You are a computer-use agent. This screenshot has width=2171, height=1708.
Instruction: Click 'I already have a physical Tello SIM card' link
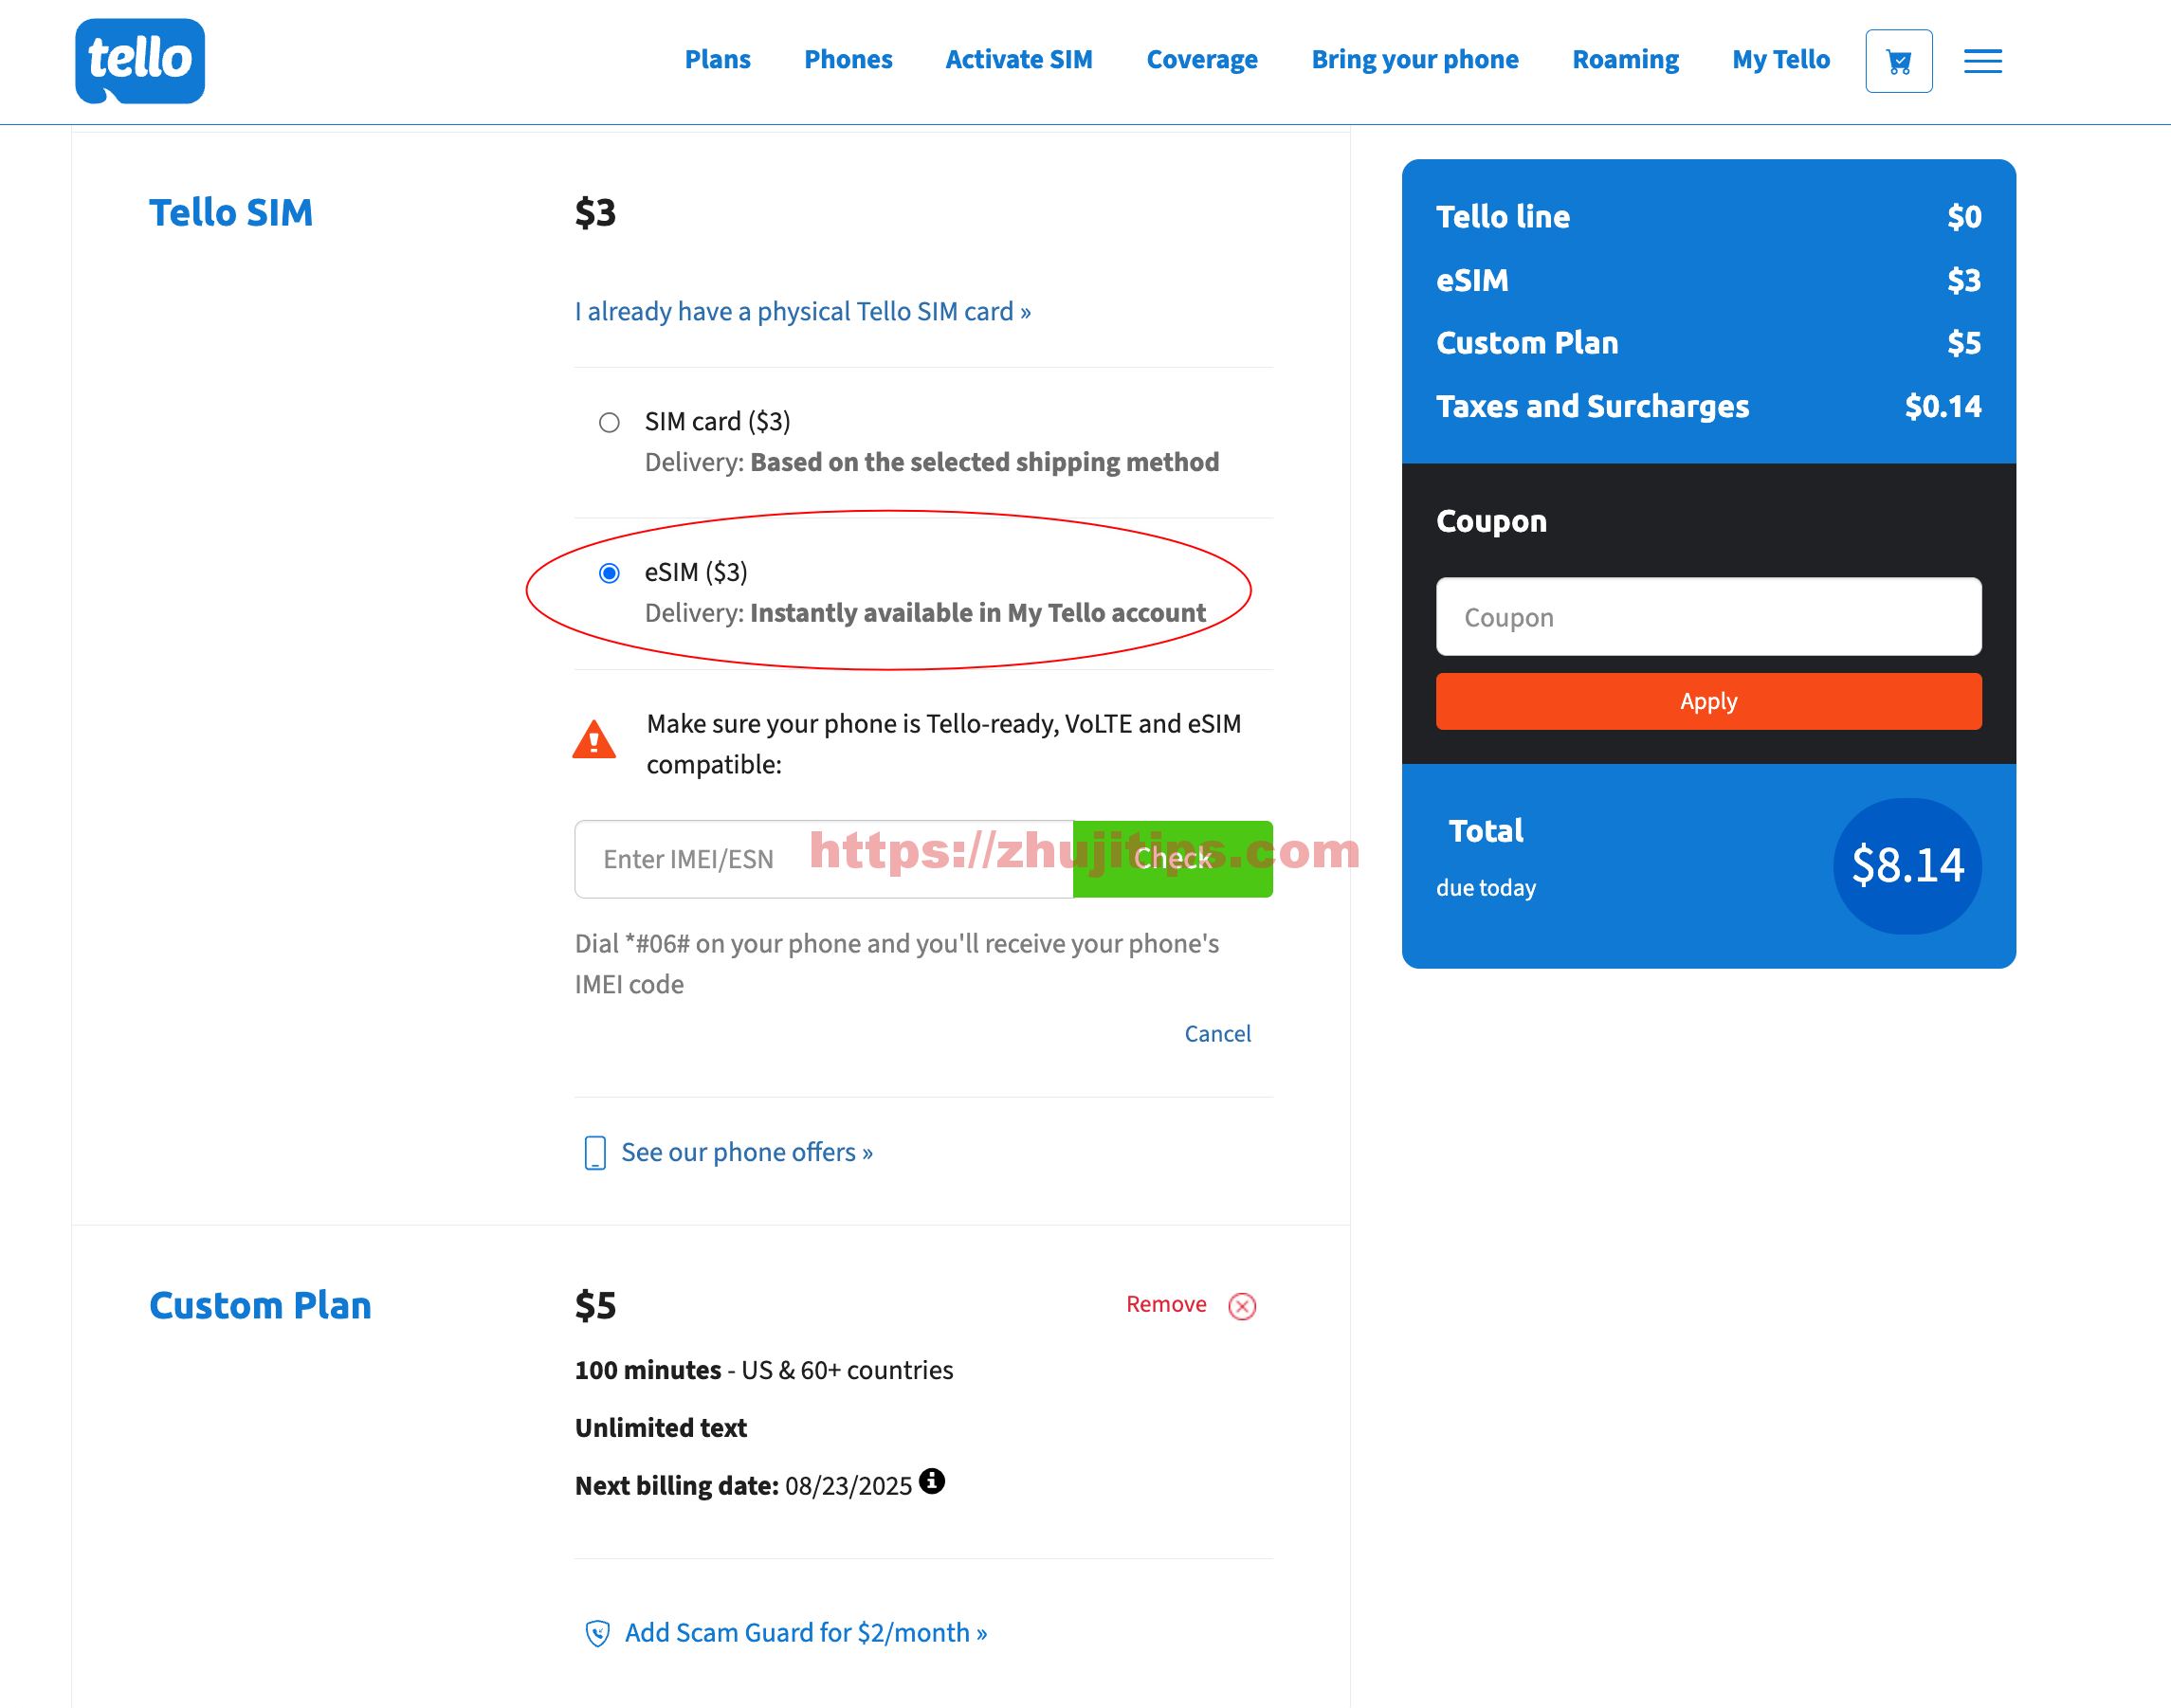click(802, 312)
